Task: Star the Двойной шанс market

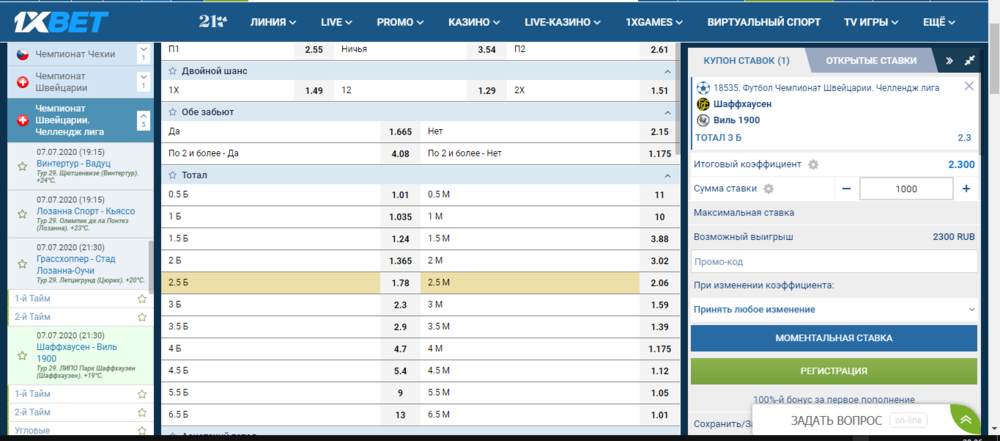Action: 172,71
